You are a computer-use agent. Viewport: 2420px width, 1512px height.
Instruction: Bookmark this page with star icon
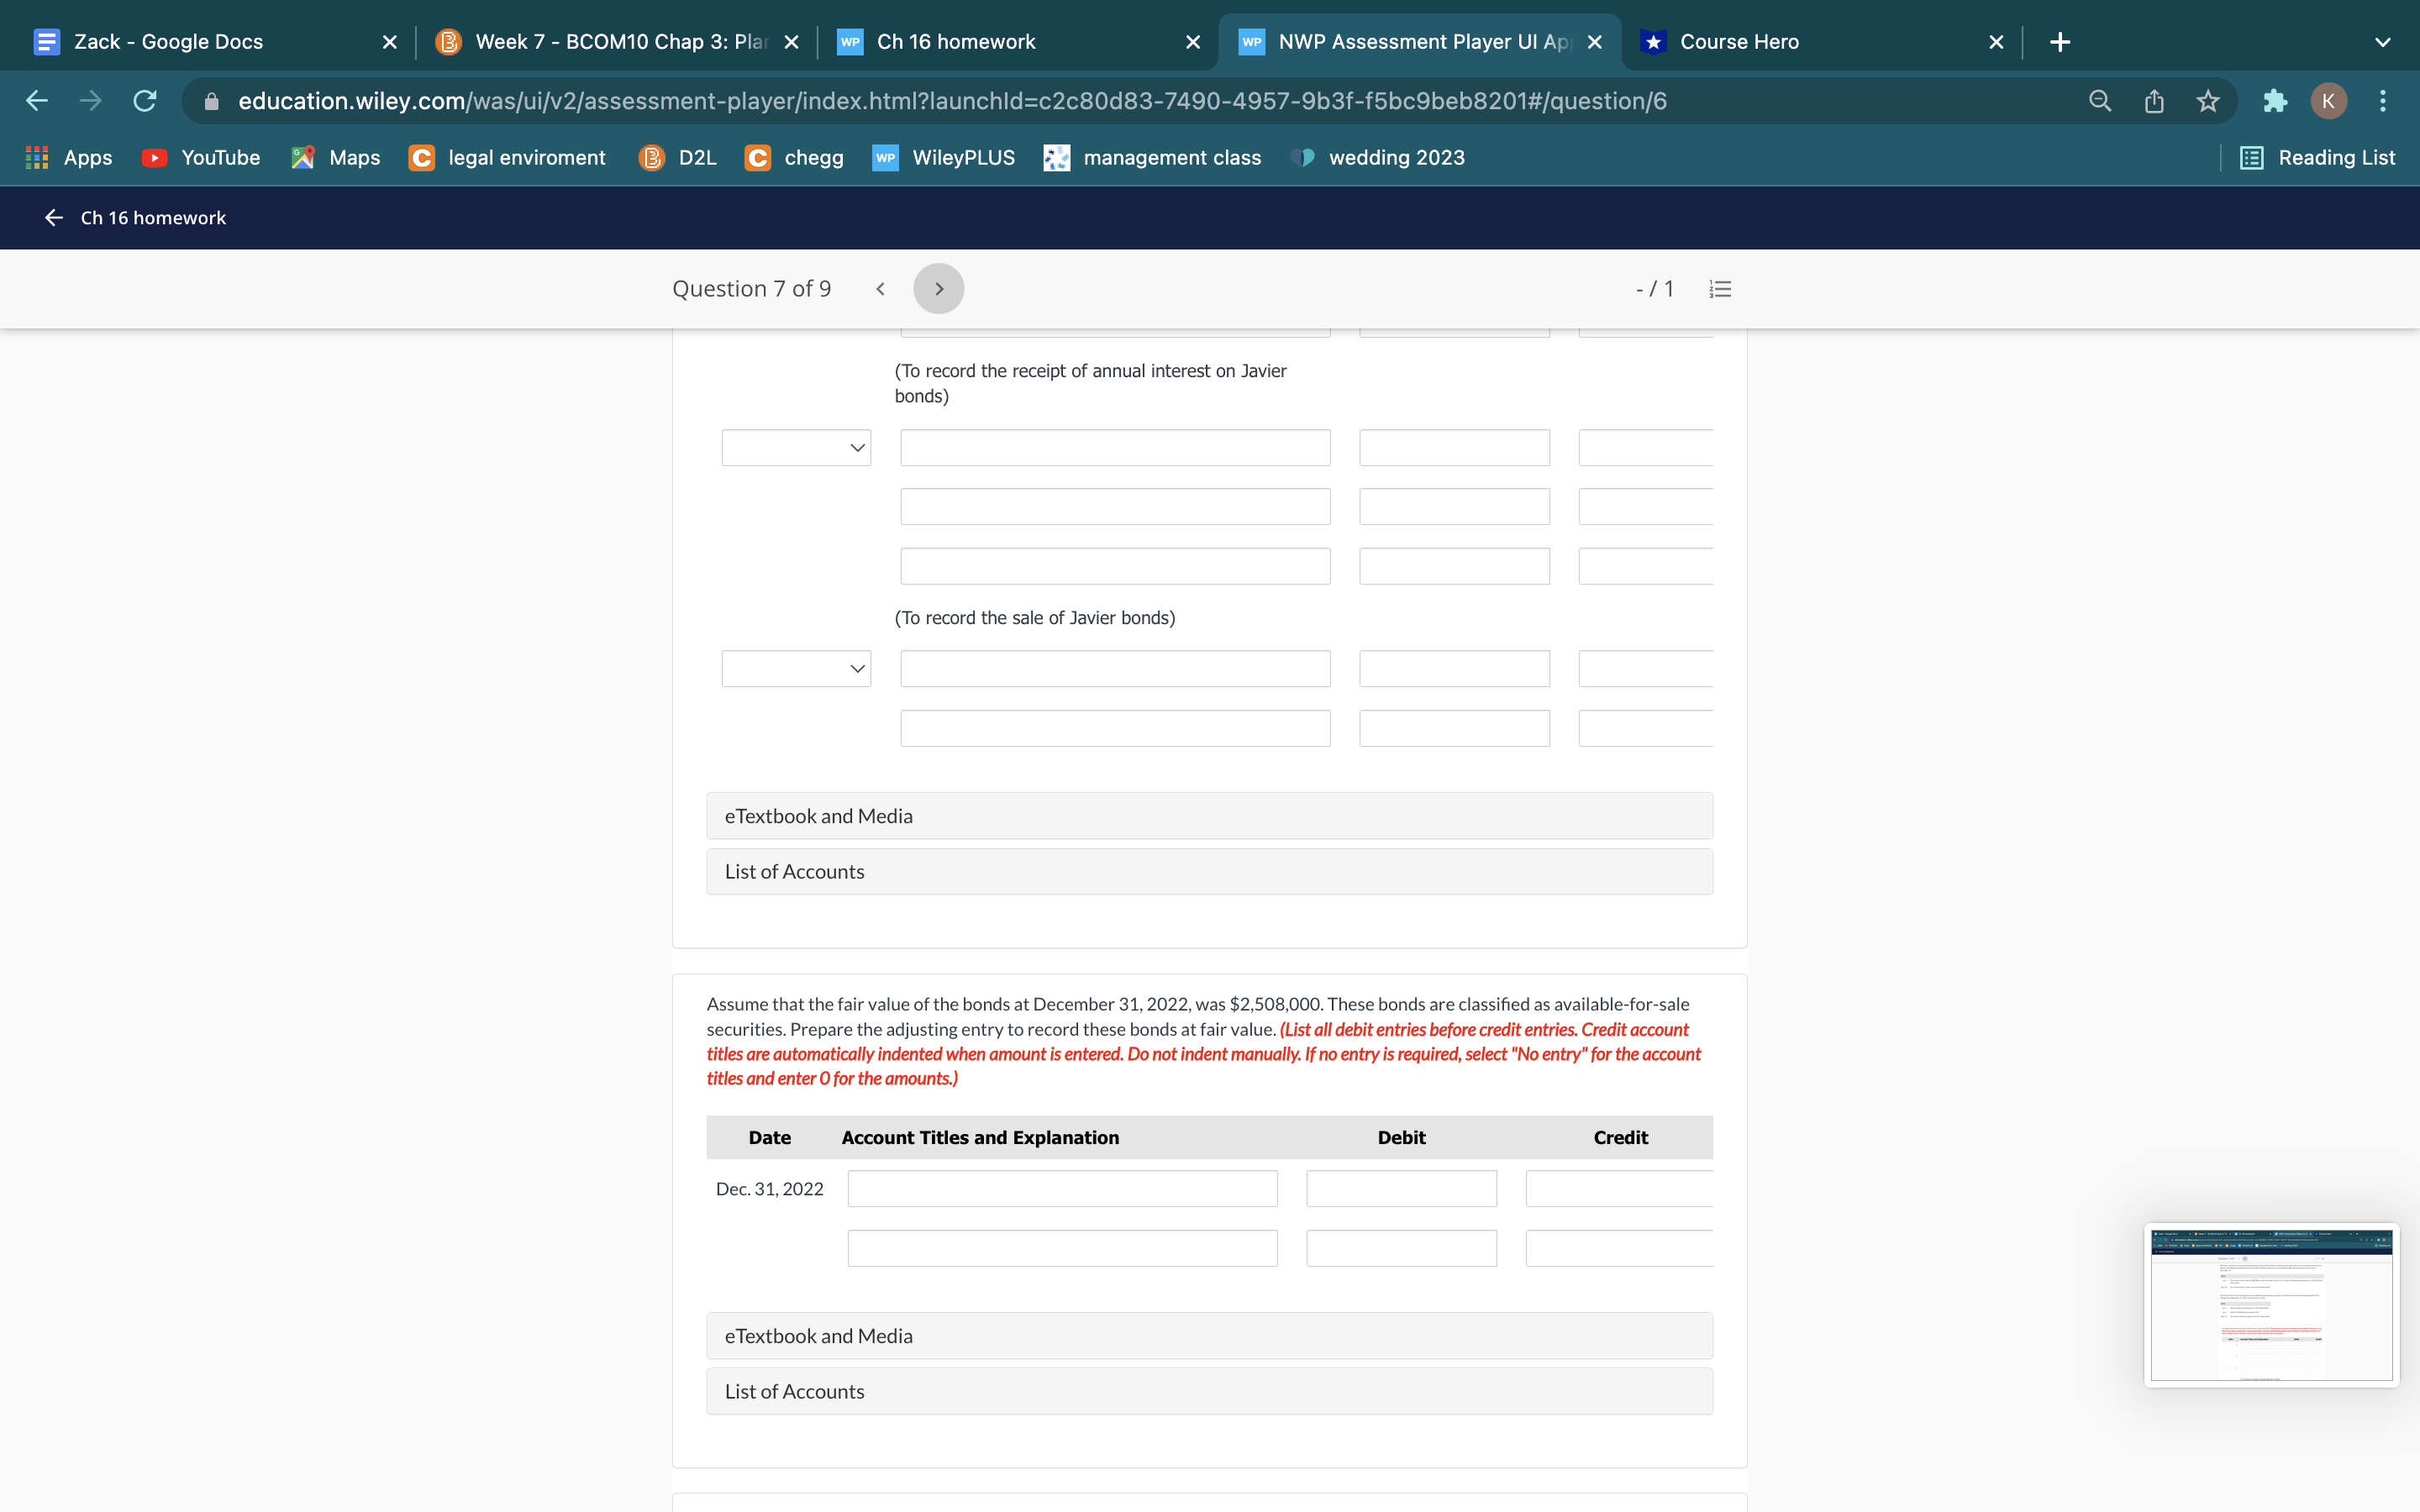(x=2208, y=101)
